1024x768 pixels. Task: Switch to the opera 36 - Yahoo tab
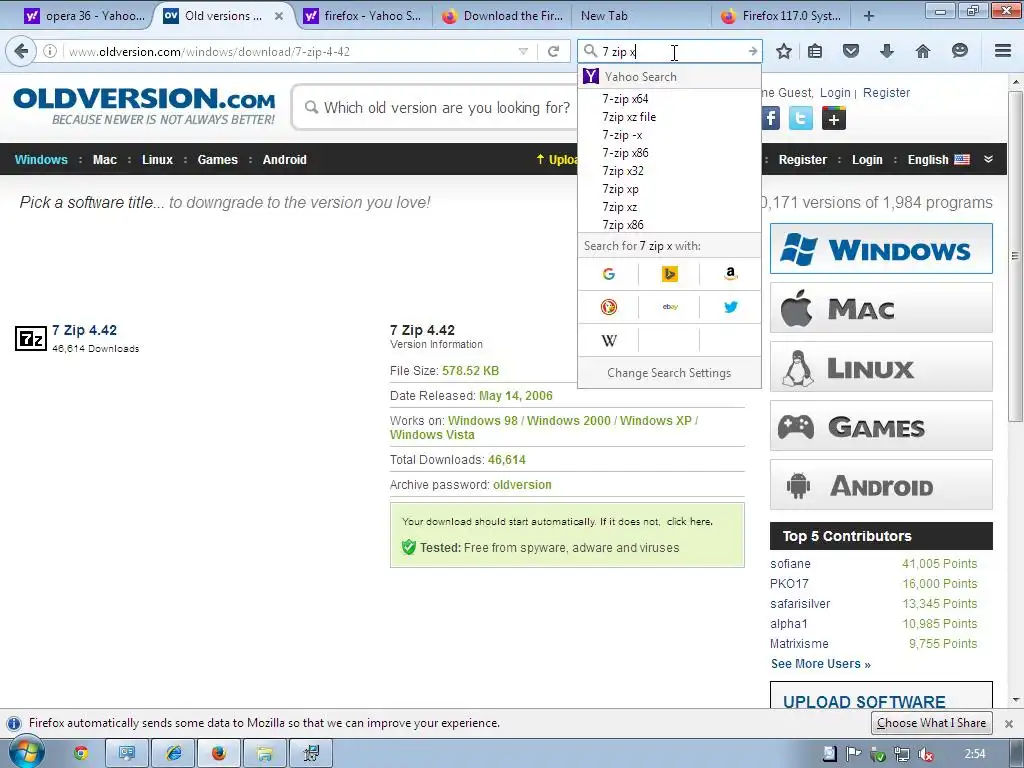(84, 16)
